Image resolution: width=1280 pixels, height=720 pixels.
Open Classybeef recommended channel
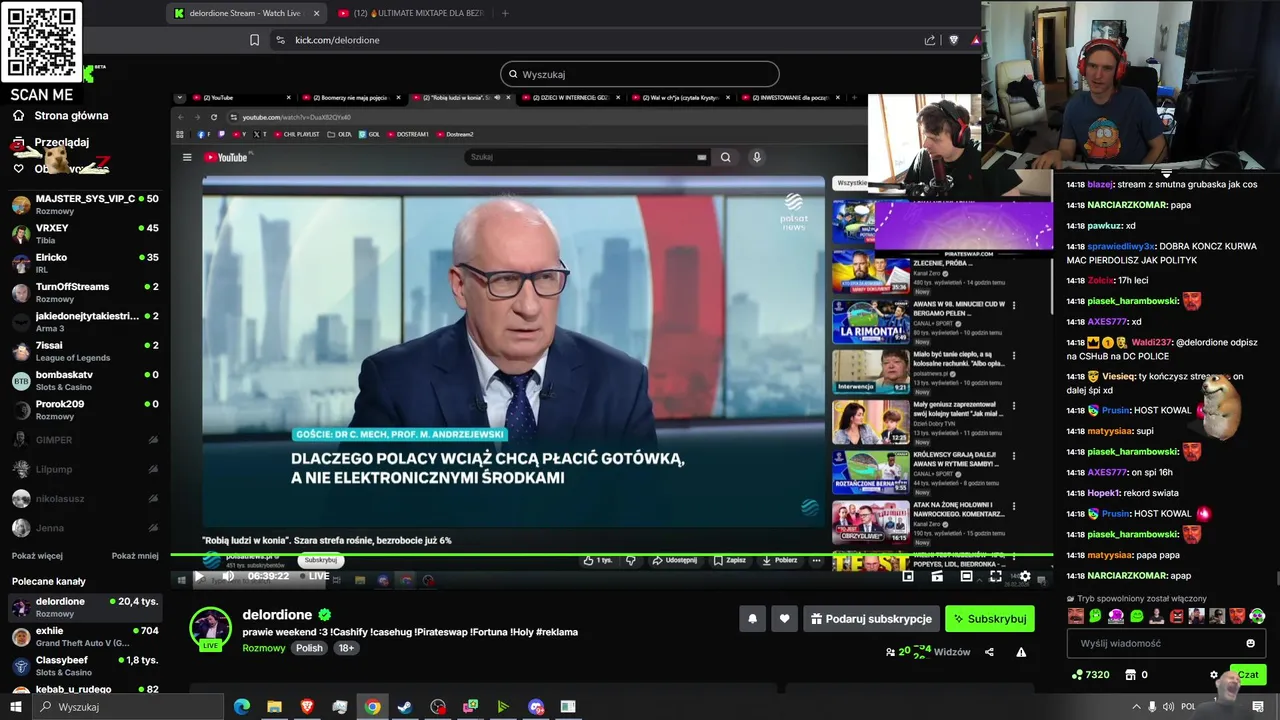tap(85, 666)
